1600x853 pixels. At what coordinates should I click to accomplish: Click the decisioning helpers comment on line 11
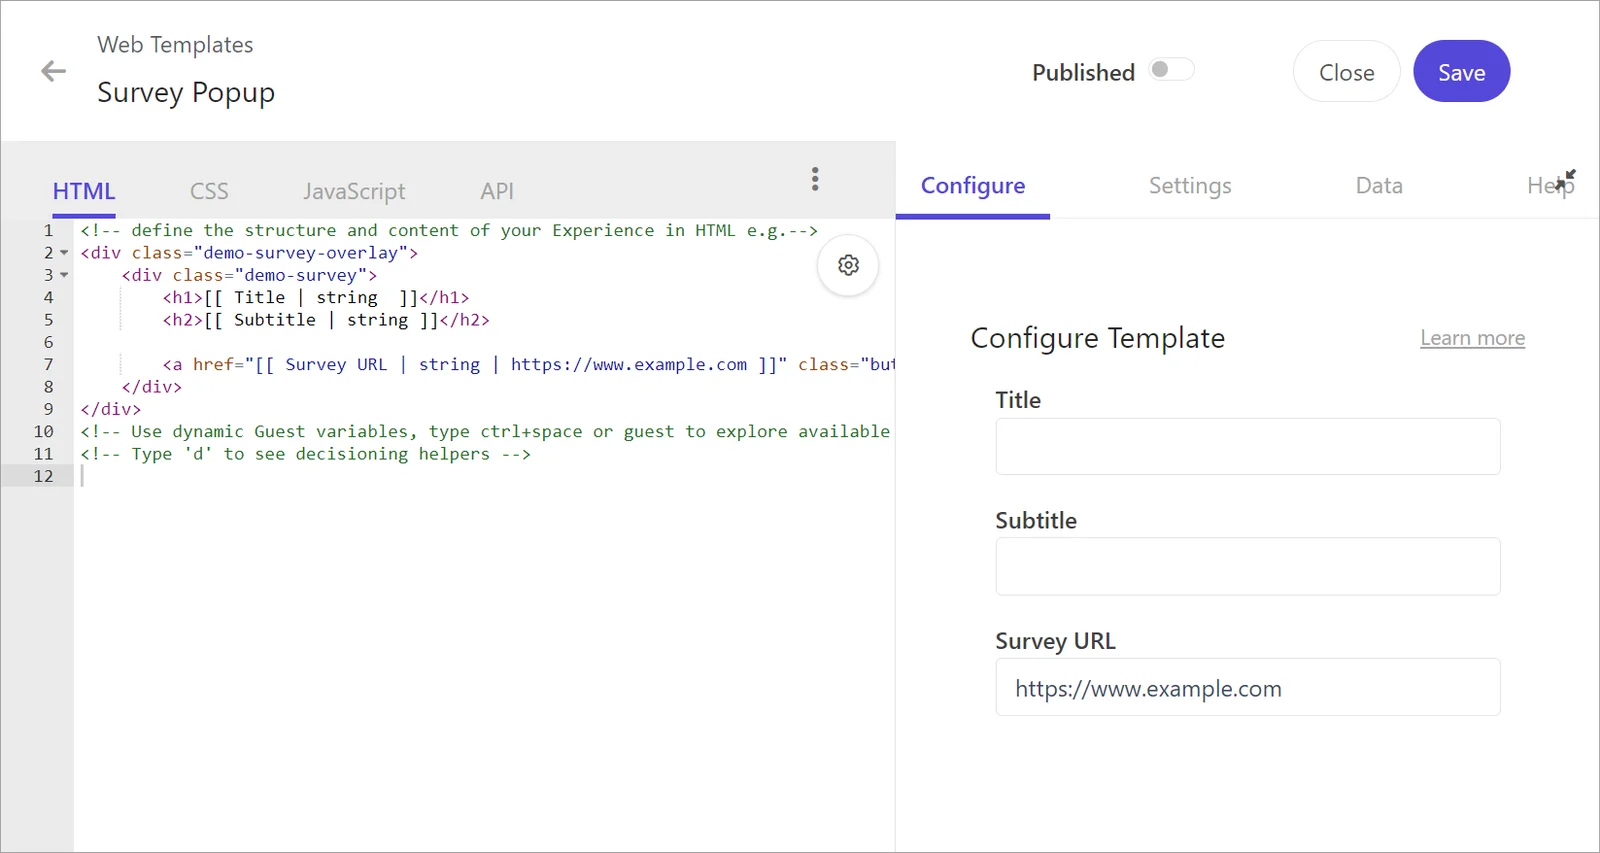click(305, 454)
